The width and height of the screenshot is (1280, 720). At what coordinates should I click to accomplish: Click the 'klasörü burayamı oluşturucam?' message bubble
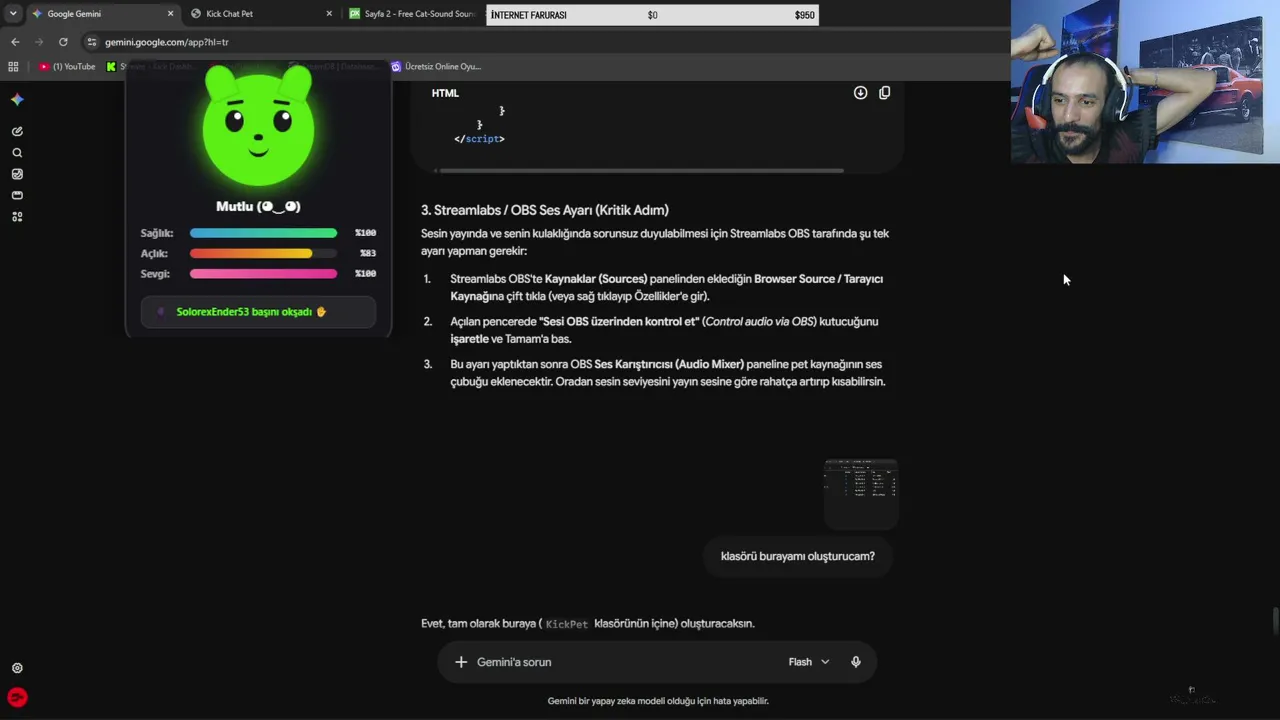pos(798,556)
